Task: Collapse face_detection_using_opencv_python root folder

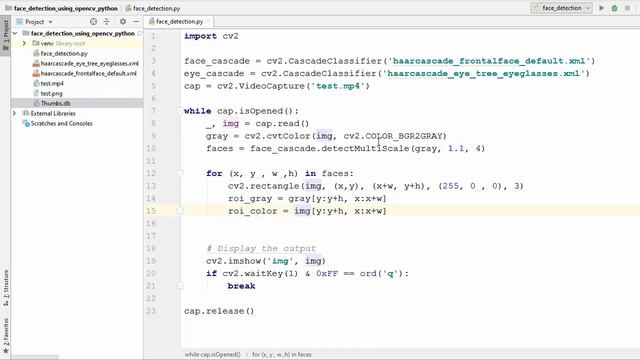Action: [15, 33]
